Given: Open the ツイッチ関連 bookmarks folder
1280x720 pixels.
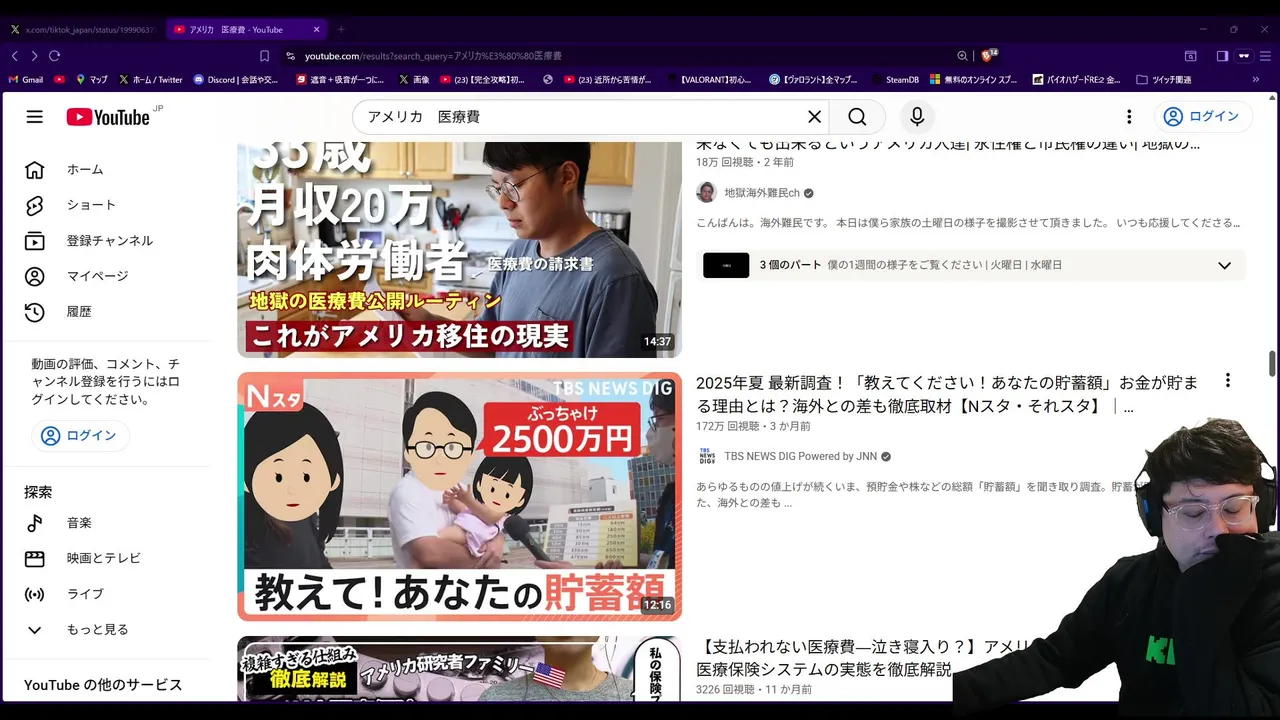Looking at the screenshot, I should [x=1164, y=80].
